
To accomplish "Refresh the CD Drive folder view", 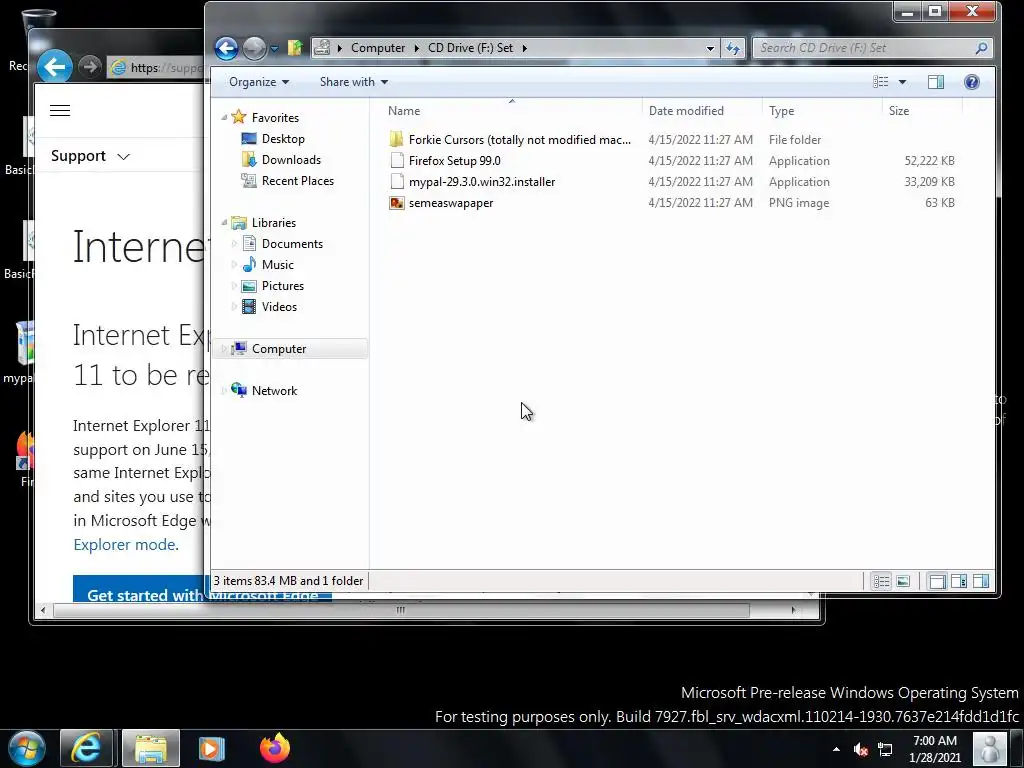I will [733, 48].
